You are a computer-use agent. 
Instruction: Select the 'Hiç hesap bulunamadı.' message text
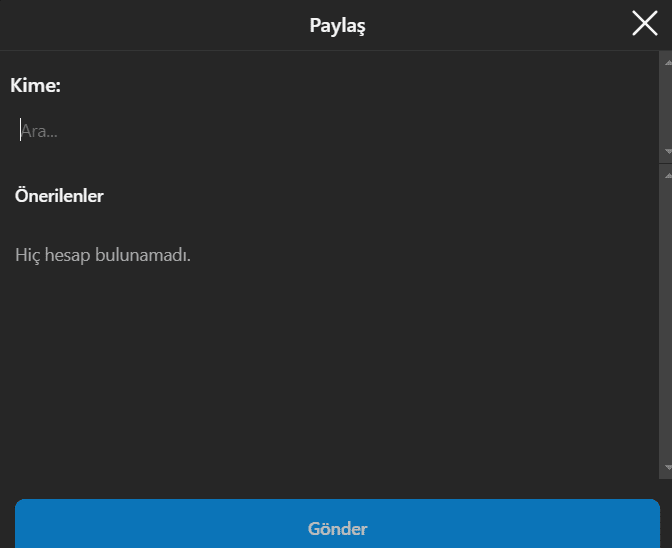click(103, 255)
